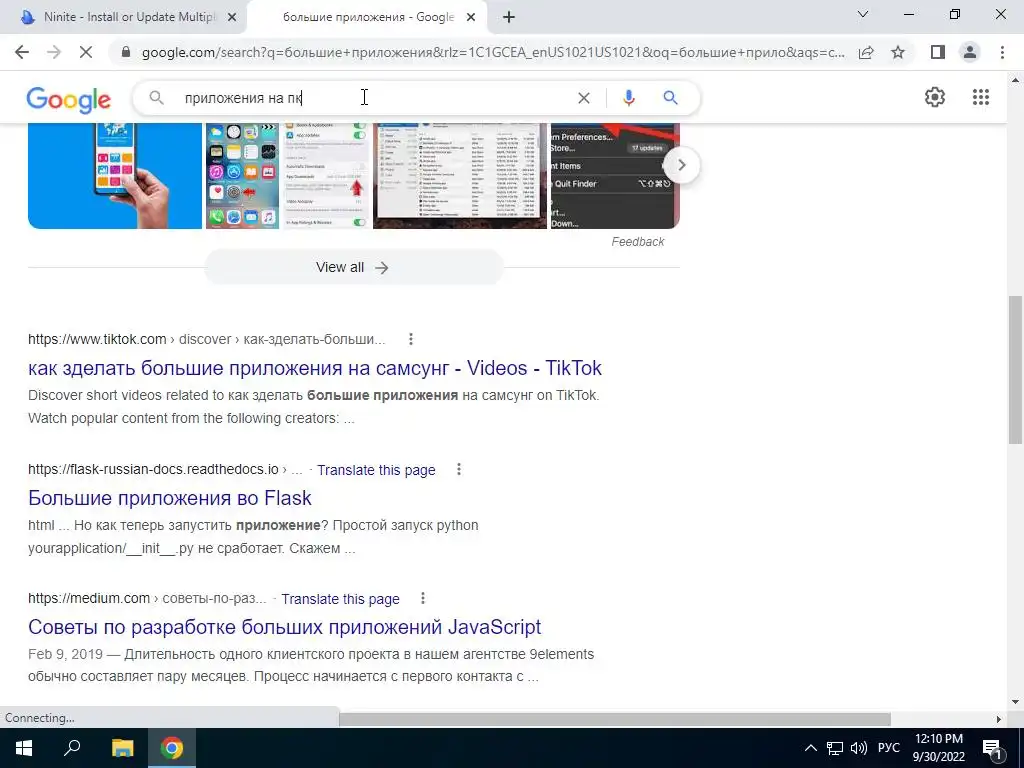Click the Feedback link under images

click(637, 242)
